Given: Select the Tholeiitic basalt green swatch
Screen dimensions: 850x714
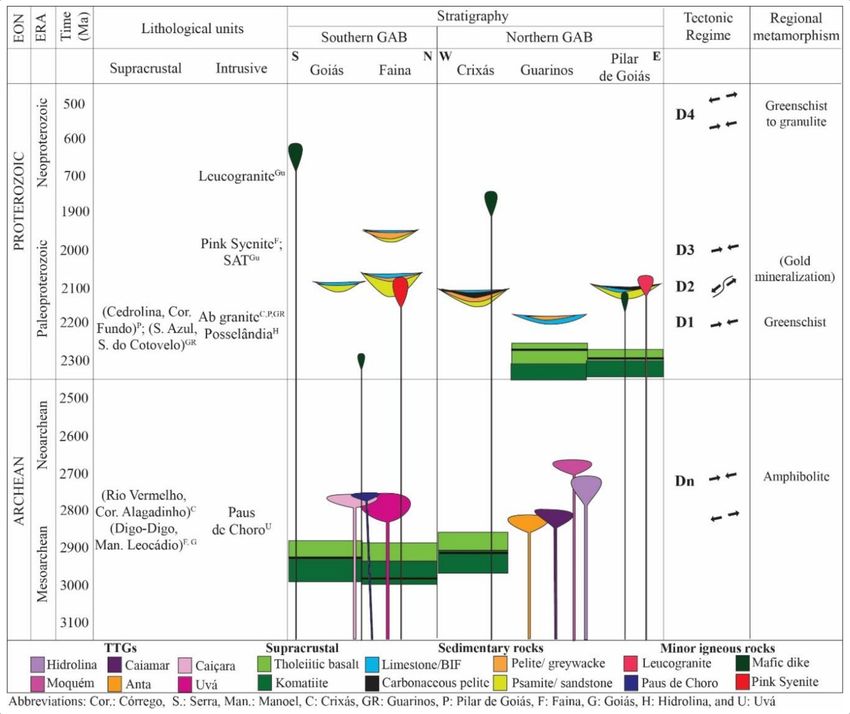Looking at the screenshot, I should (264, 664).
